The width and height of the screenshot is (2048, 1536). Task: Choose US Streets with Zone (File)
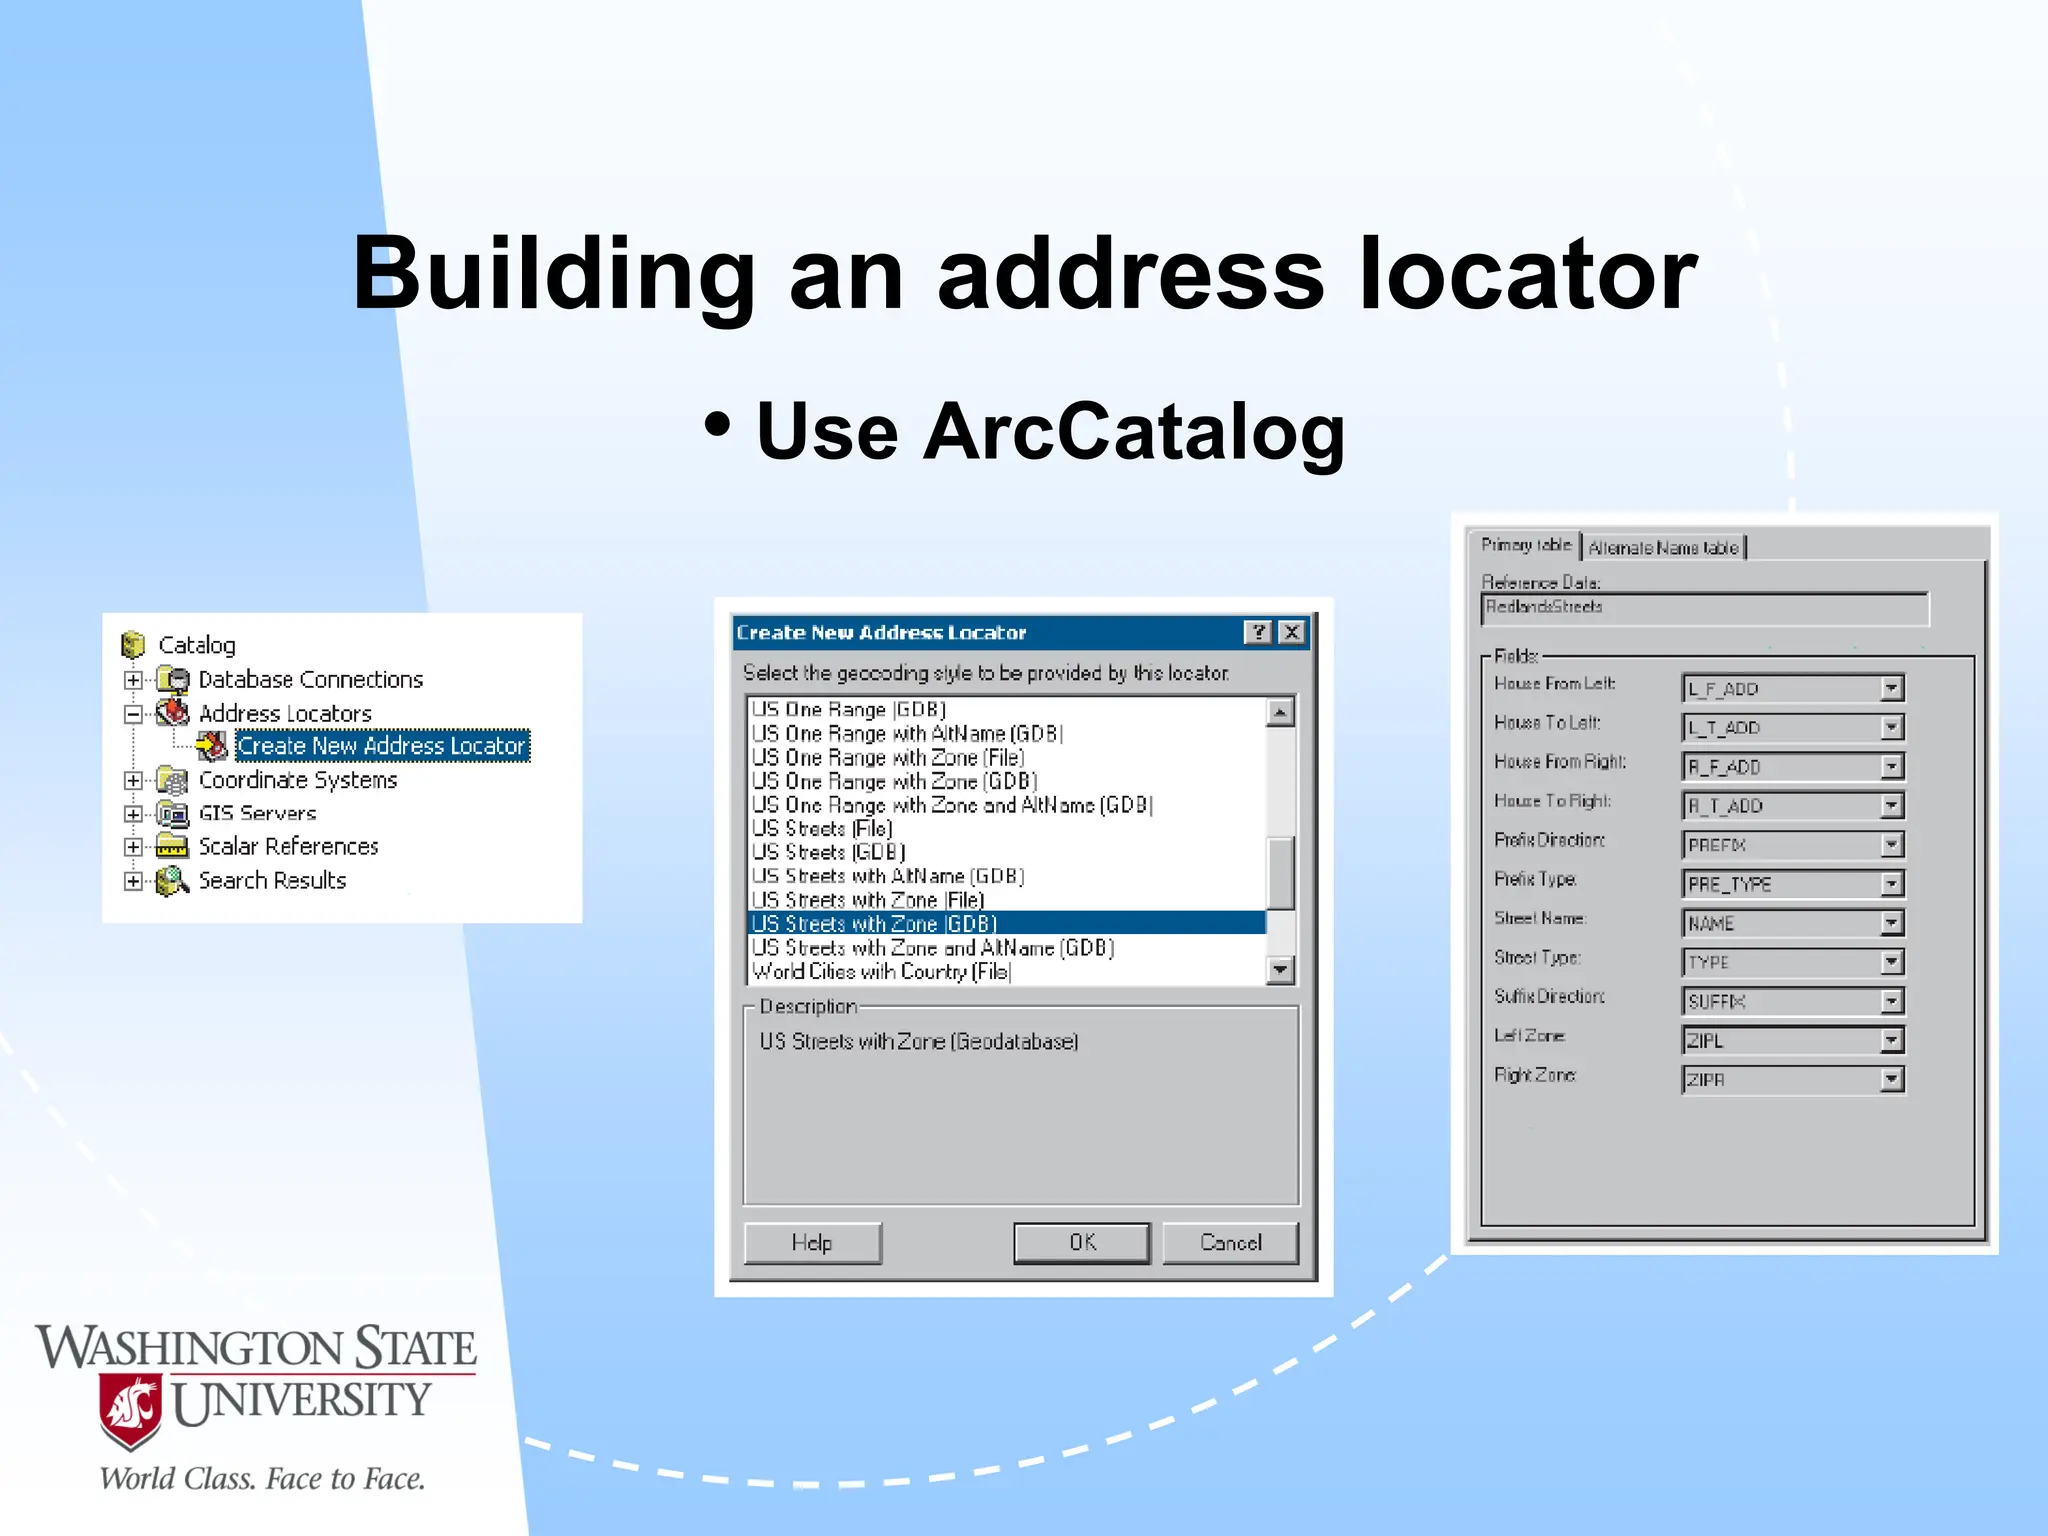[1007, 900]
